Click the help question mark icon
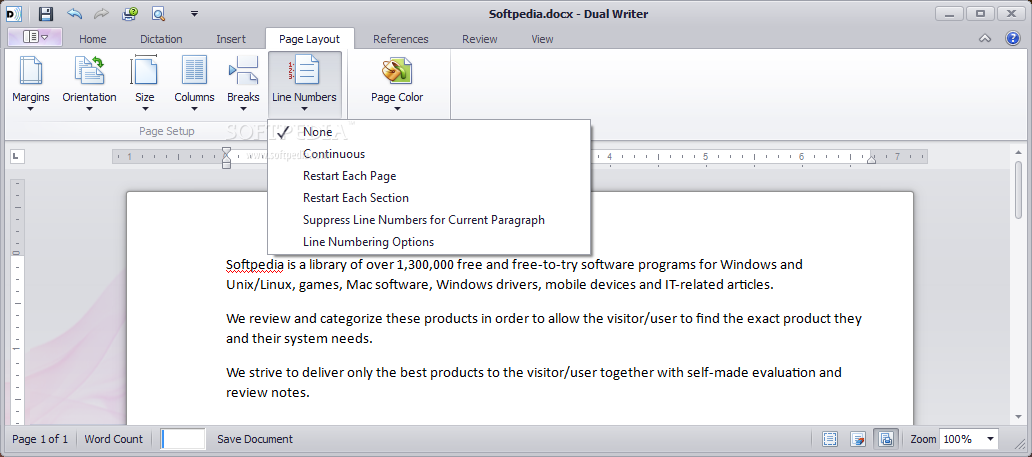Viewport: 1032px width, 457px height. 1013,38
